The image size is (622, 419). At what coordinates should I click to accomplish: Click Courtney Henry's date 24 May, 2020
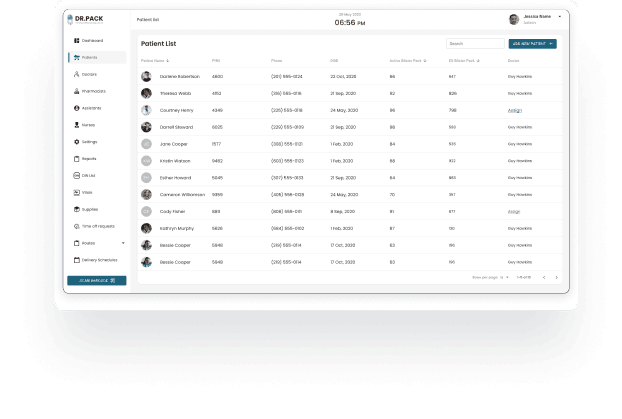pos(344,110)
